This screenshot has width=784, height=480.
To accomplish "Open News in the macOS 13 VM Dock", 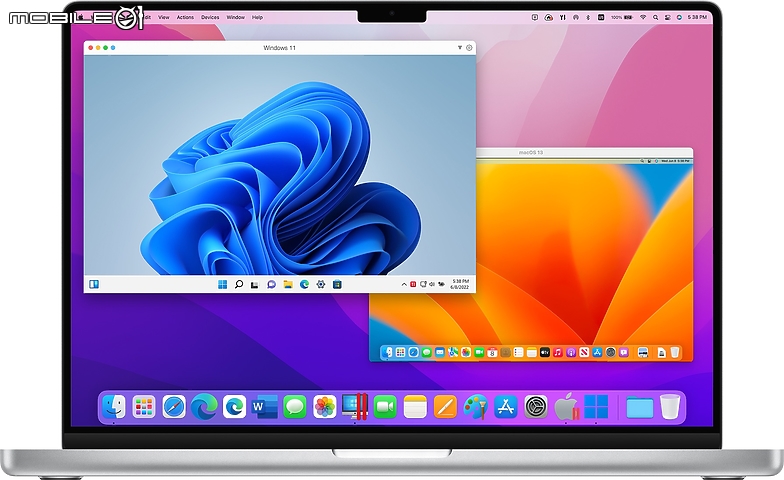I will pyautogui.click(x=584, y=352).
